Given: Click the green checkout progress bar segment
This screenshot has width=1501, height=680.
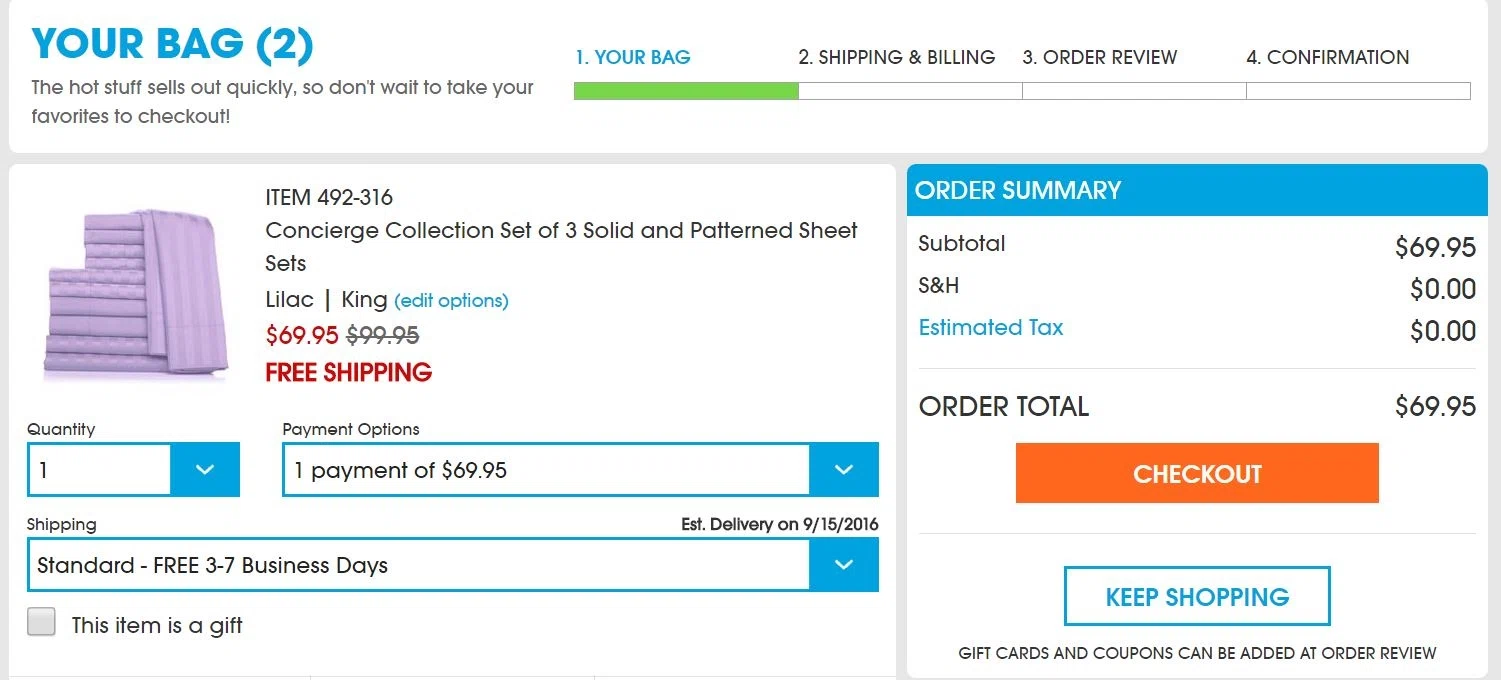Looking at the screenshot, I should (x=686, y=91).
